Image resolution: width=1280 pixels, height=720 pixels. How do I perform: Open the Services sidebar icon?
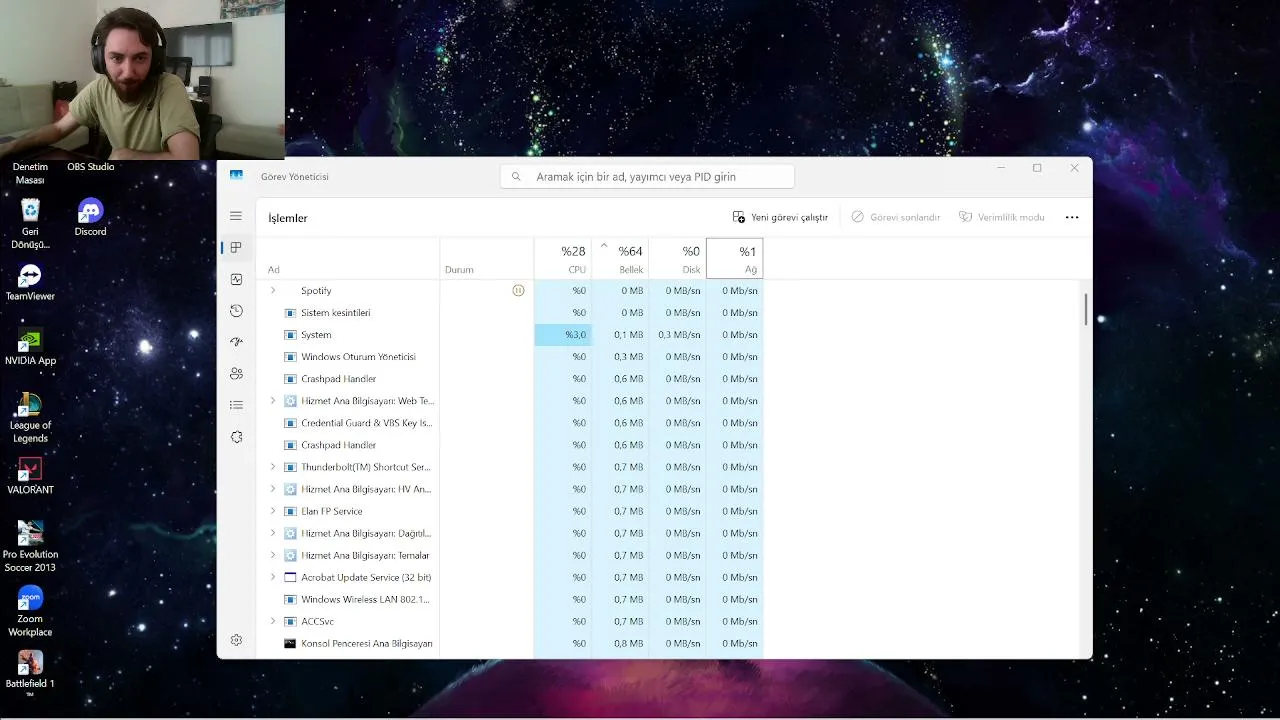(x=236, y=437)
